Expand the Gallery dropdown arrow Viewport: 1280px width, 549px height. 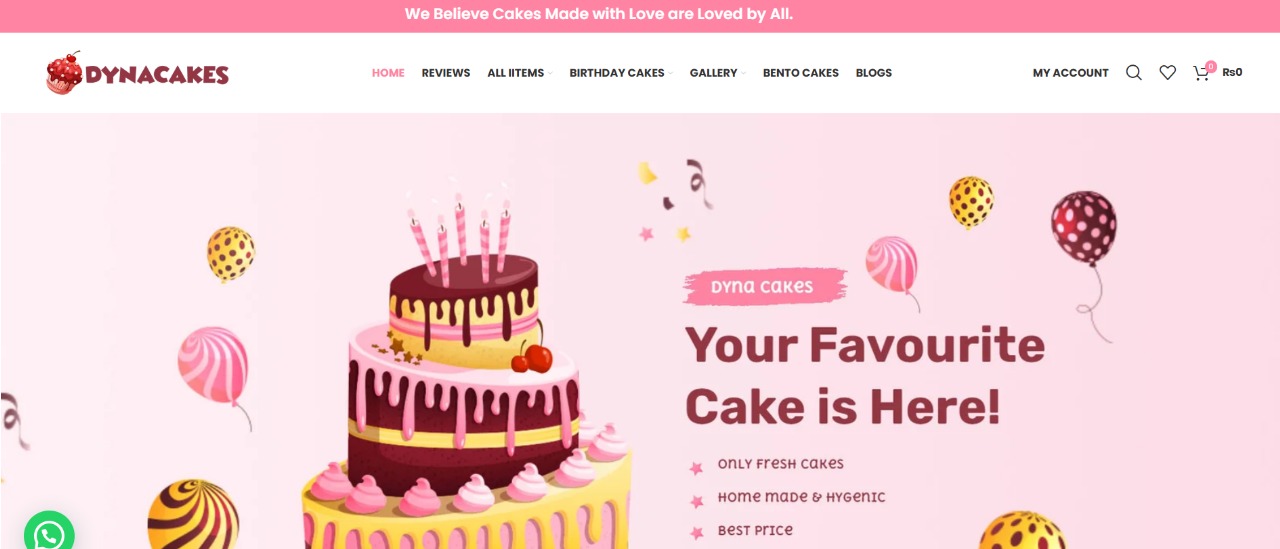pyautogui.click(x=743, y=74)
